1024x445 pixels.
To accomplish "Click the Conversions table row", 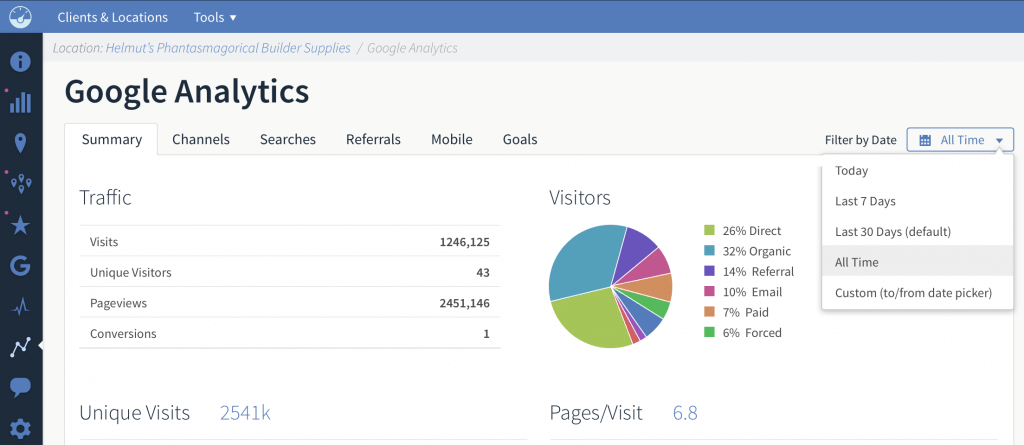I will pyautogui.click(x=290, y=333).
